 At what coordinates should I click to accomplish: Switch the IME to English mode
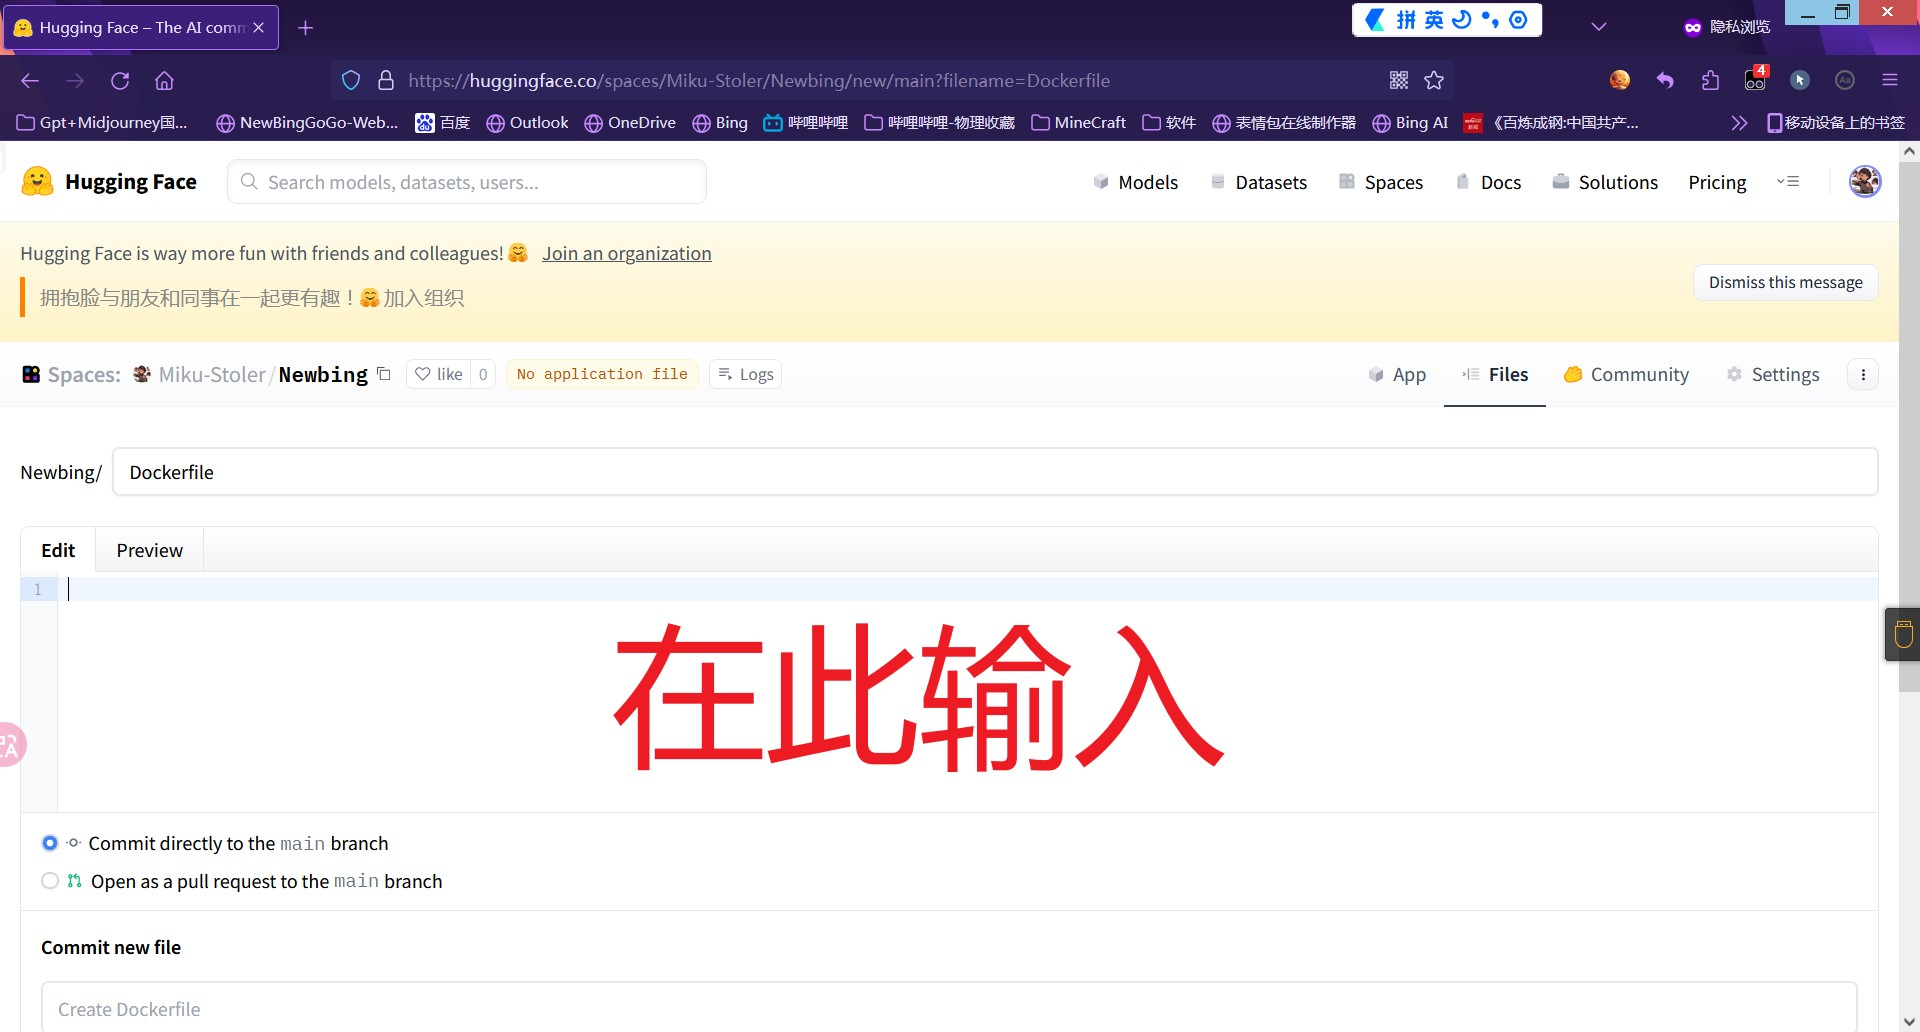(1434, 20)
